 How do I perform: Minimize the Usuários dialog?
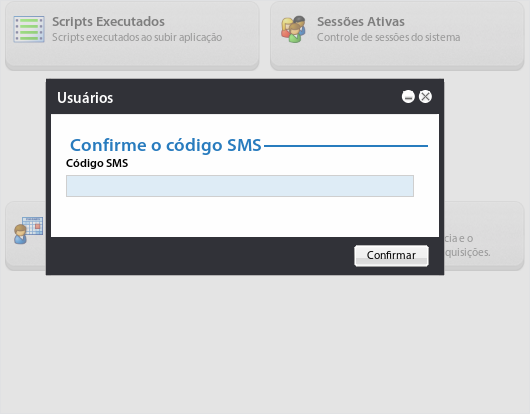408,97
